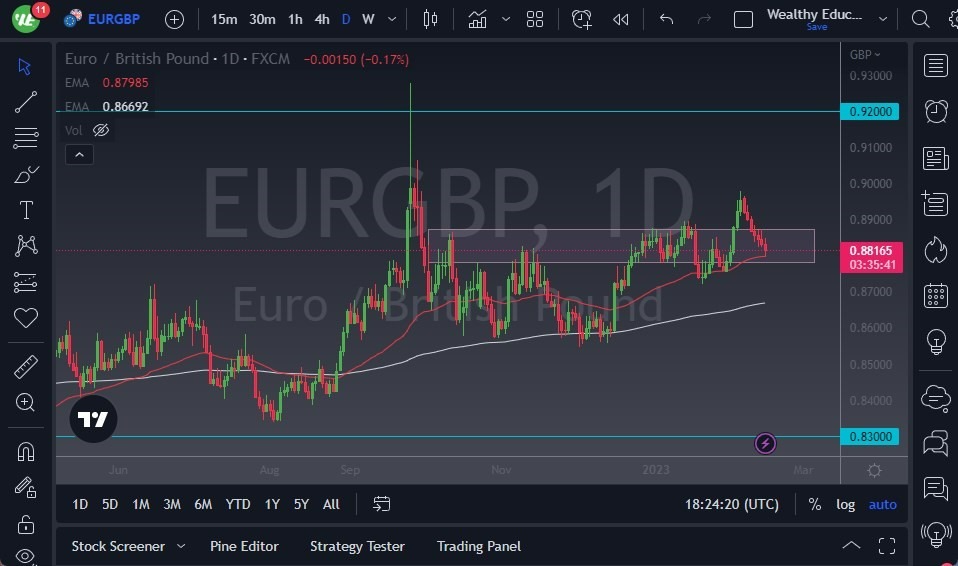The height and width of the screenshot is (566, 958).
Task: Select the trend line drawing tool
Action: pyautogui.click(x=26, y=102)
